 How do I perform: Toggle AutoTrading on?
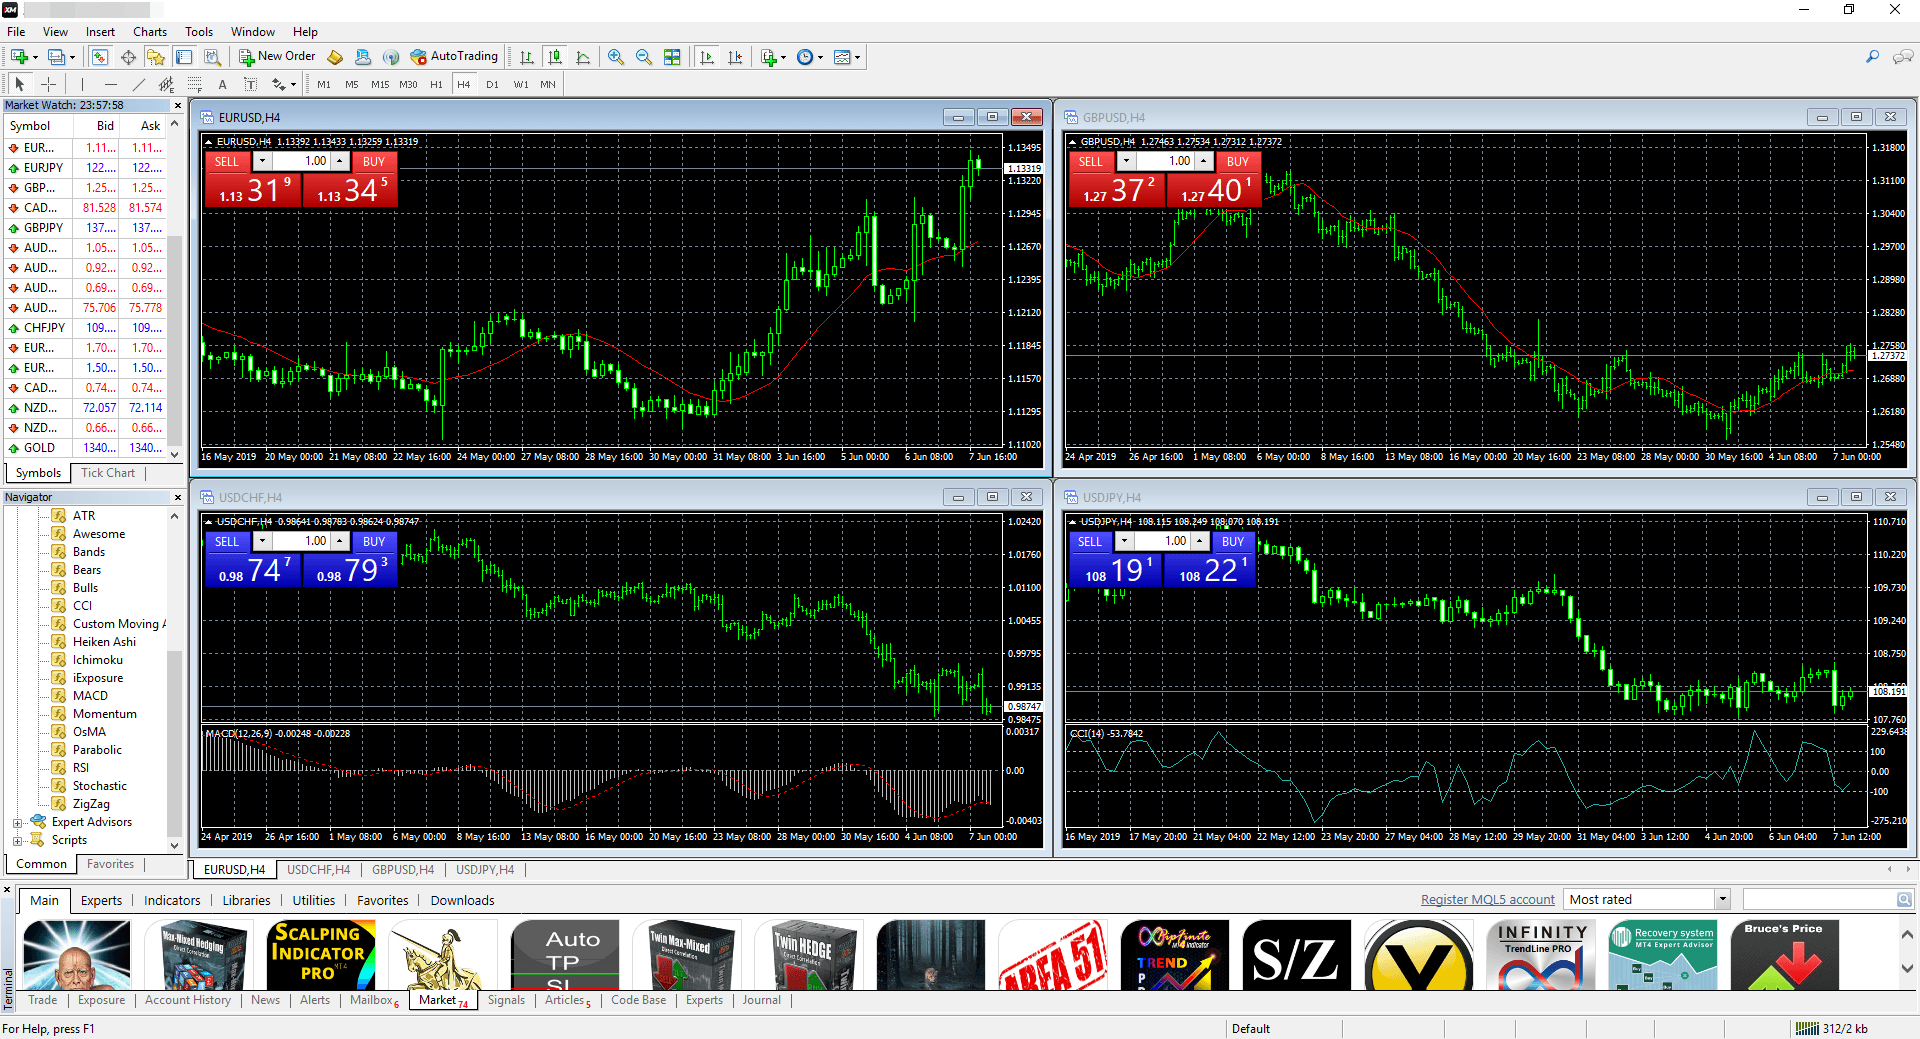(x=455, y=57)
